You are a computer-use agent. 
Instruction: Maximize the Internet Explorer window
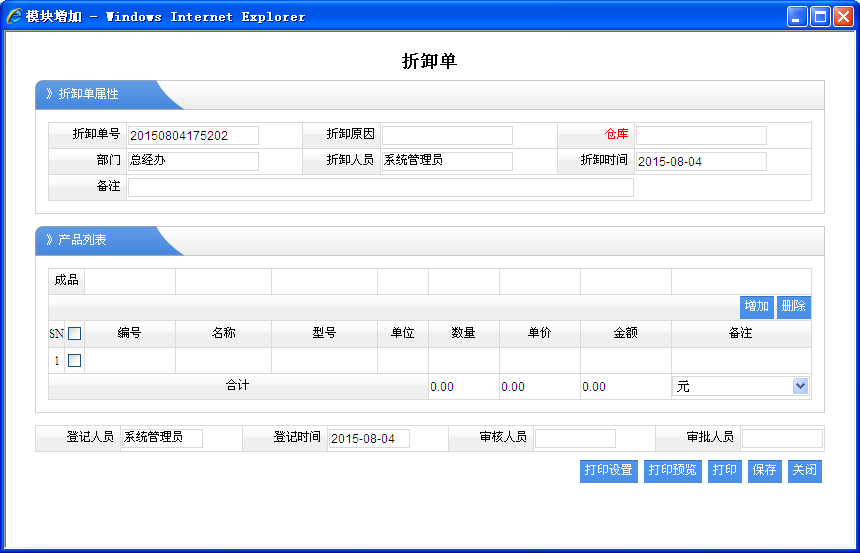tap(820, 16)
